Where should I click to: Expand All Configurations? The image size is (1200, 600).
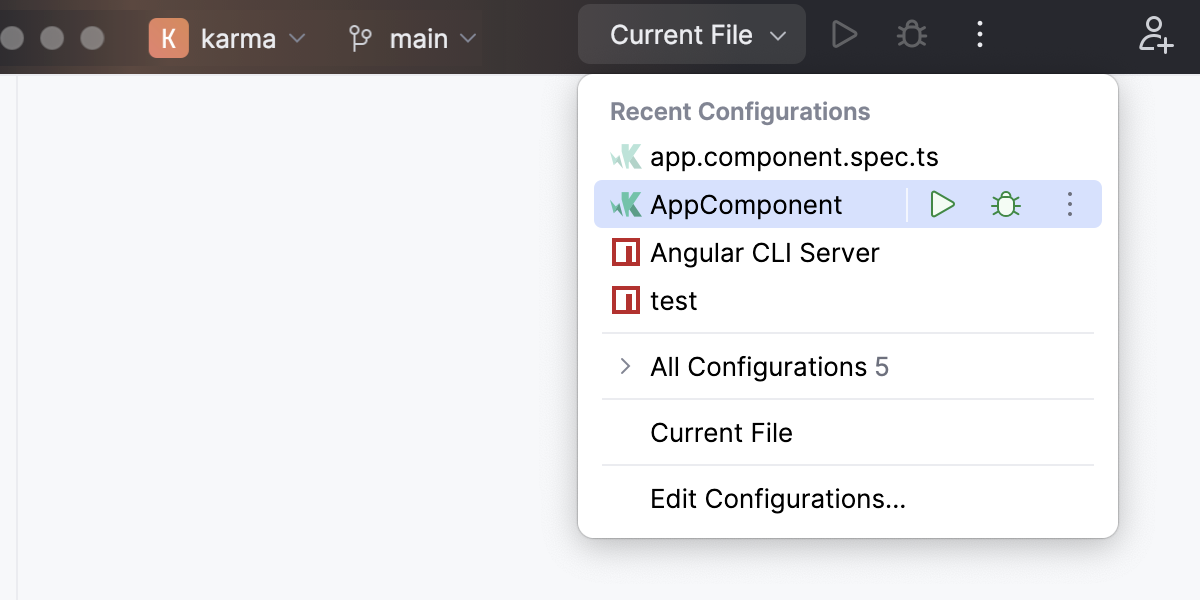point(625,367)
